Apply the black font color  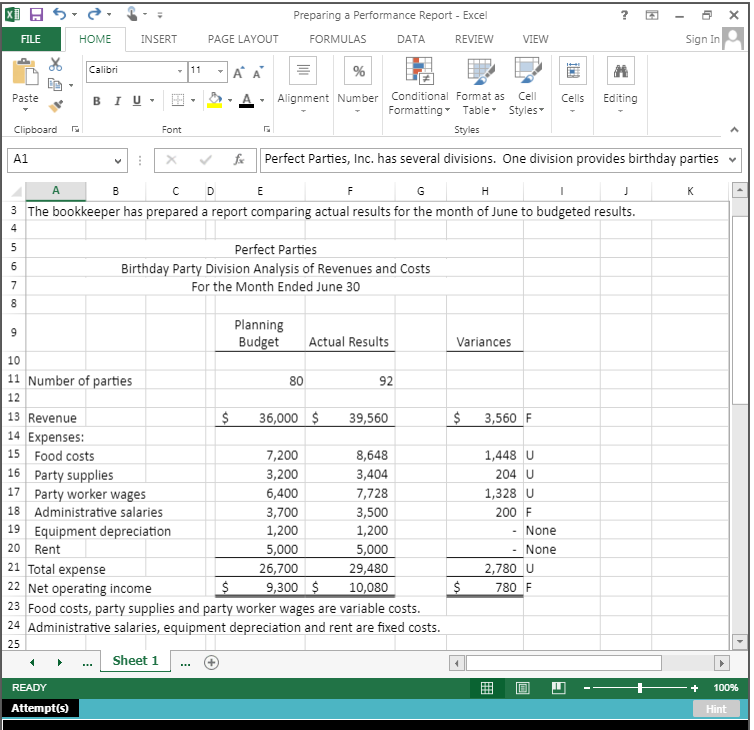(x=247, y=100)
